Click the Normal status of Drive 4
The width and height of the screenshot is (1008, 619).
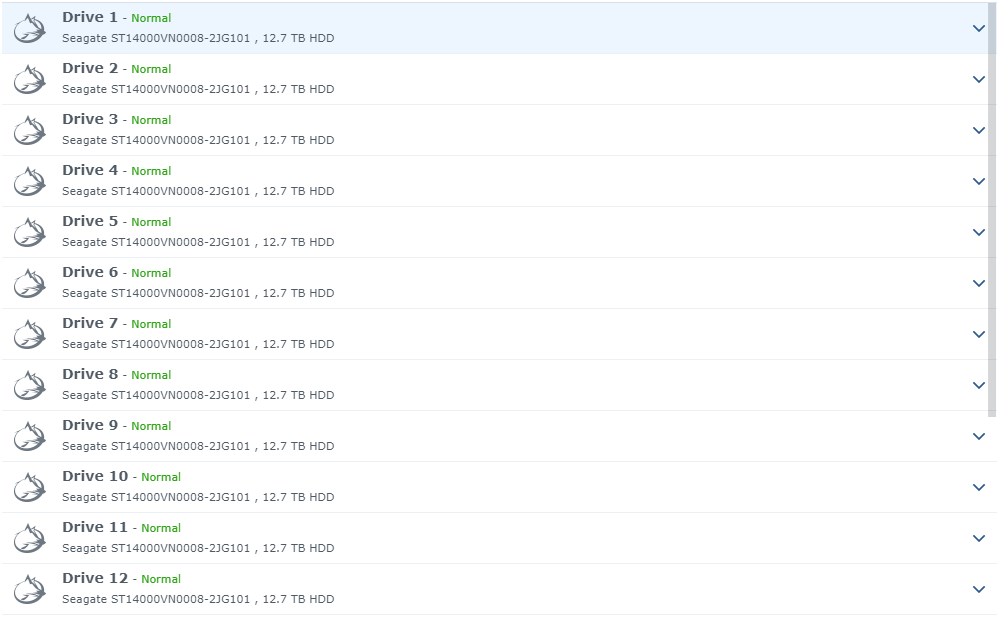(151, 171)
